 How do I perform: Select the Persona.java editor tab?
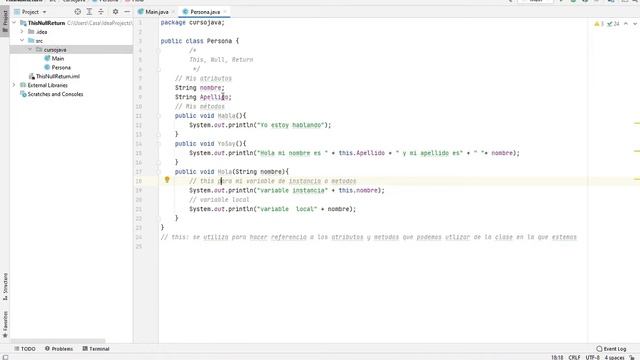tap(205, 12)
